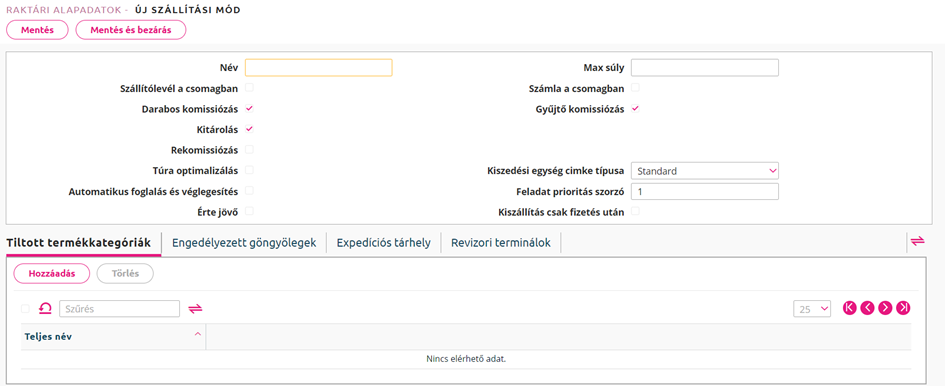Click the Hozzáadás button

[52, 273]
